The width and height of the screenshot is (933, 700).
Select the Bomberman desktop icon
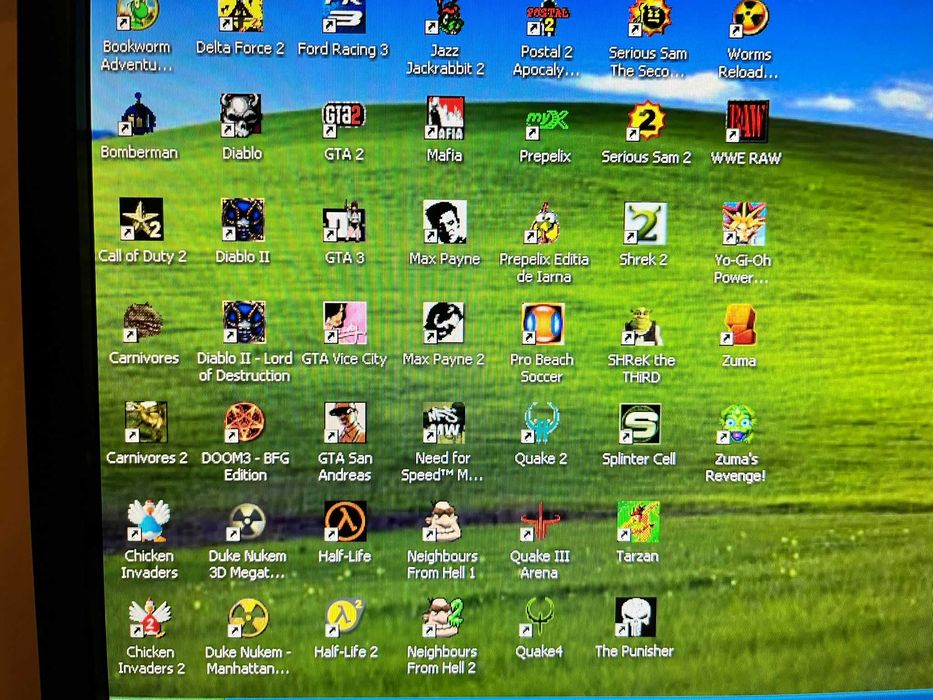click(x=138, y=115)
